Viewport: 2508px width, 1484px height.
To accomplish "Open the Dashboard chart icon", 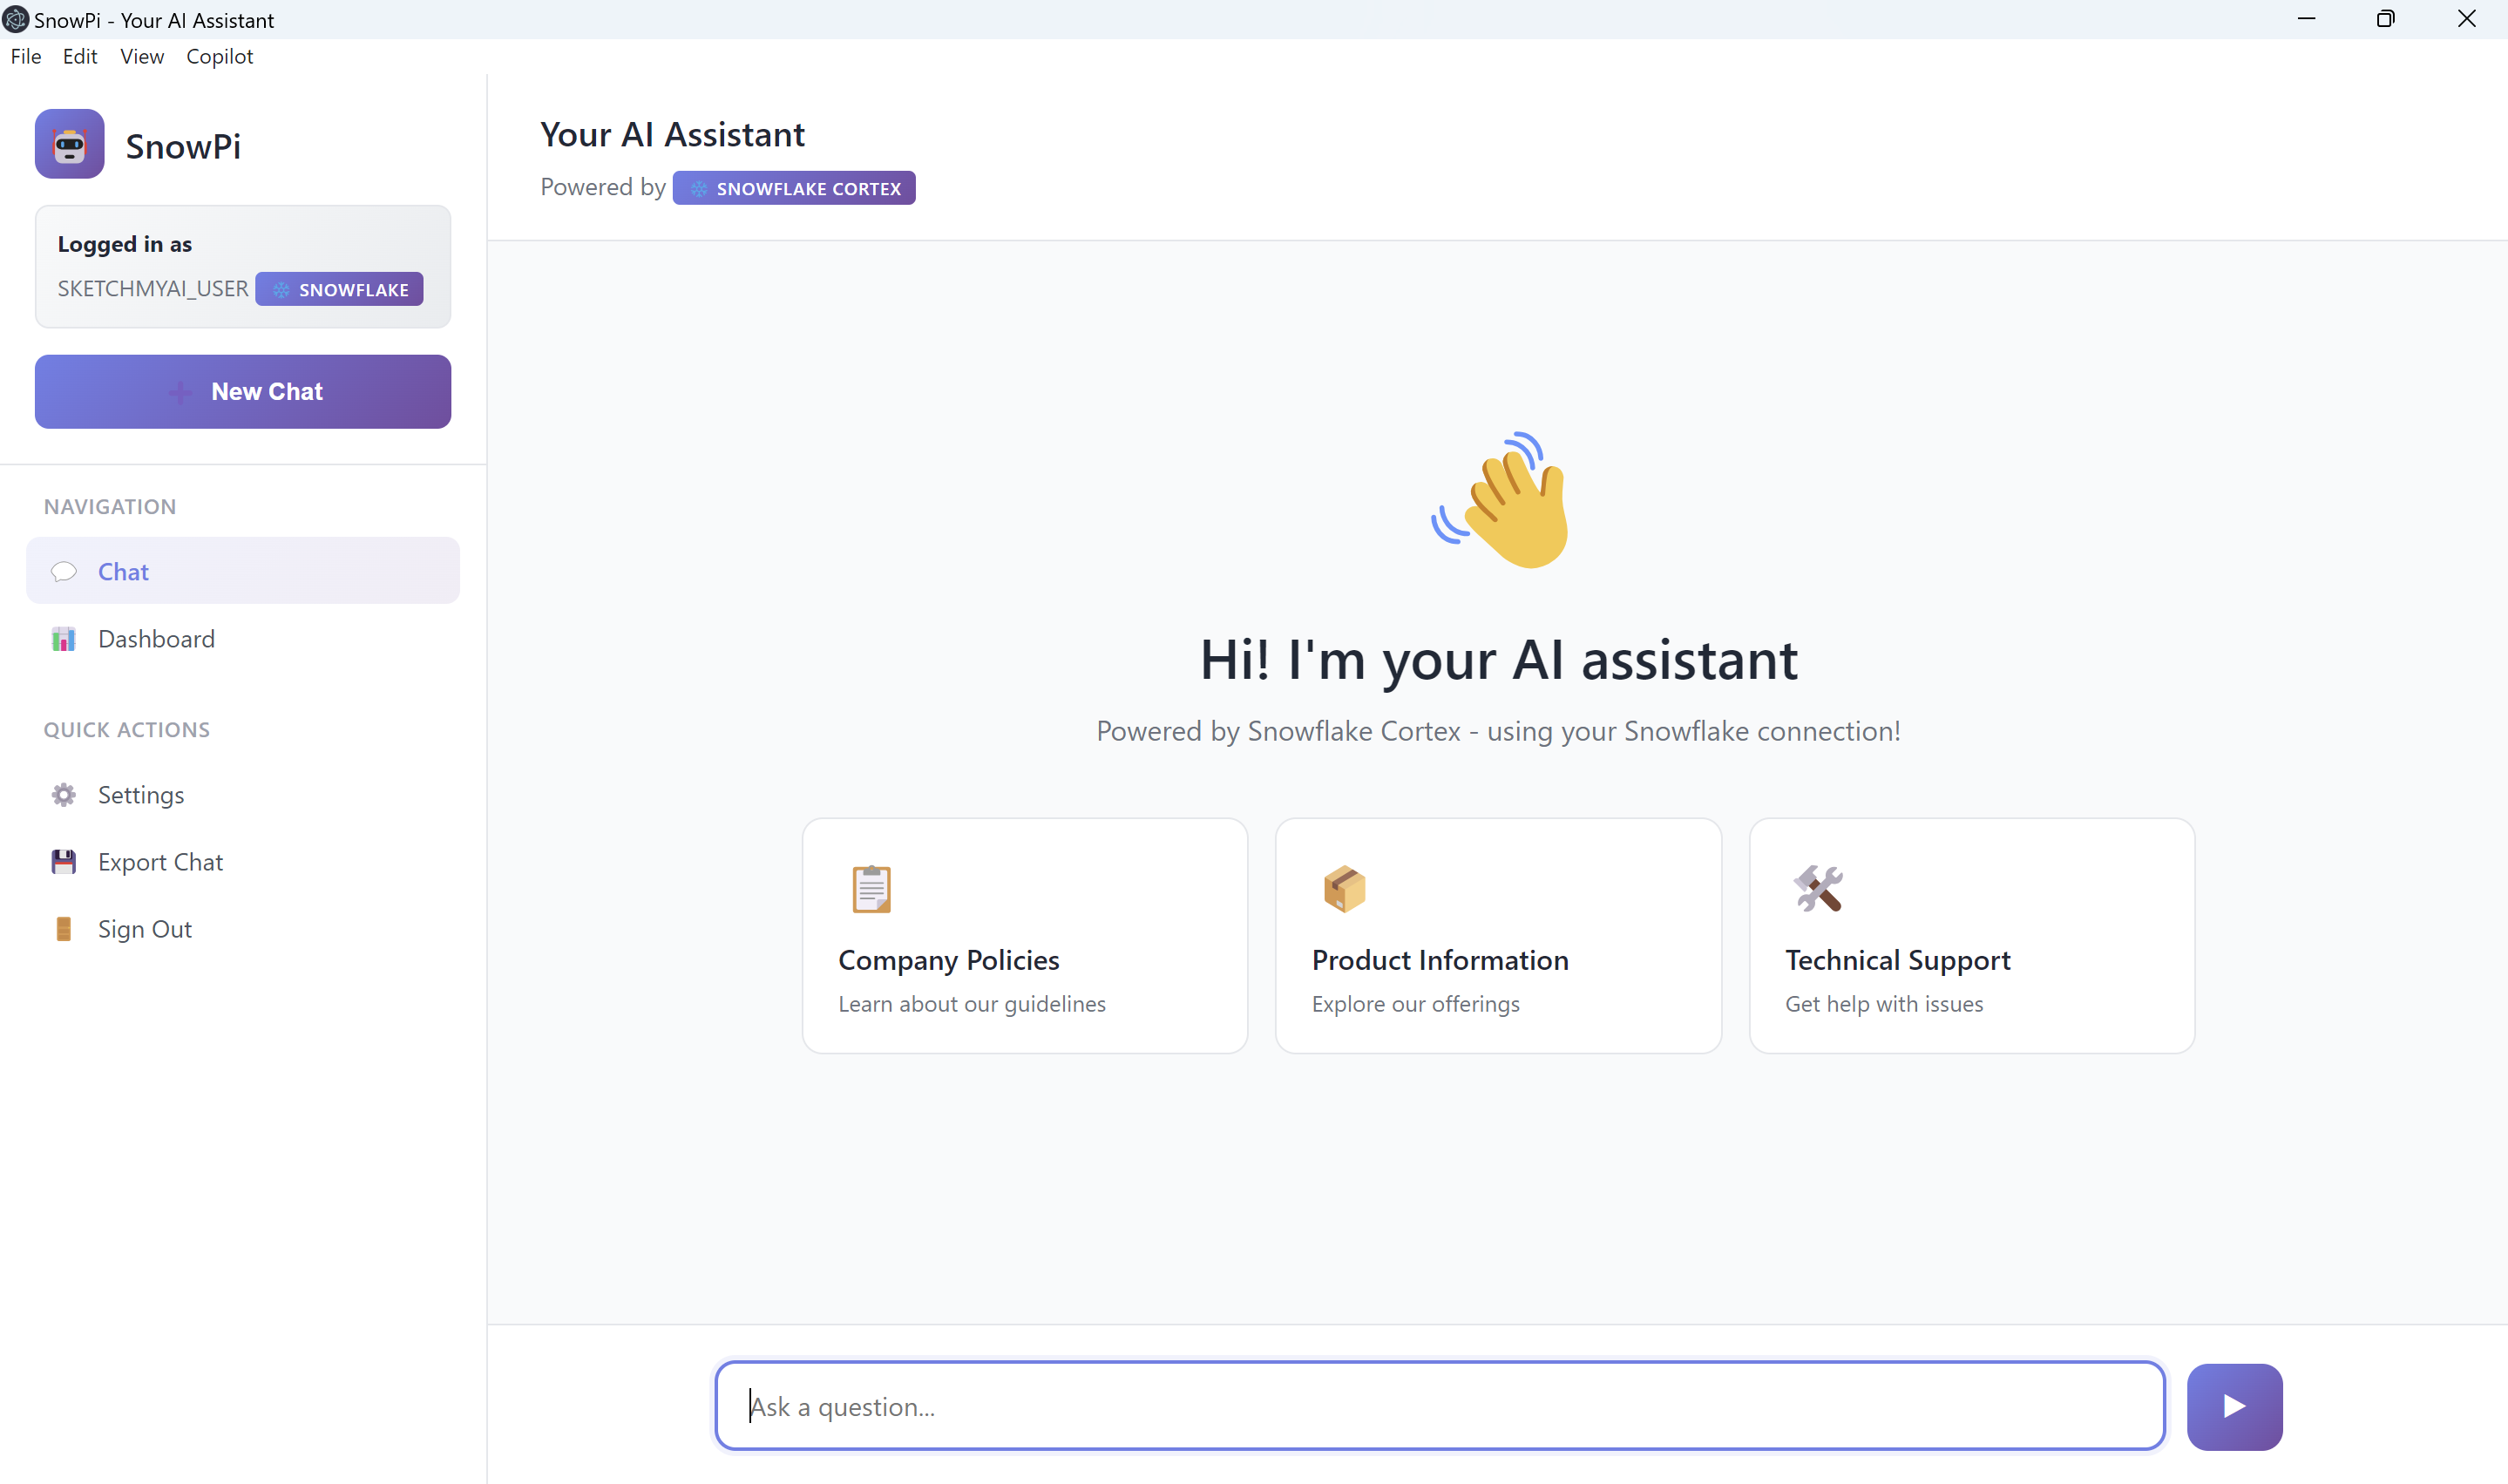I will point(64,638).
